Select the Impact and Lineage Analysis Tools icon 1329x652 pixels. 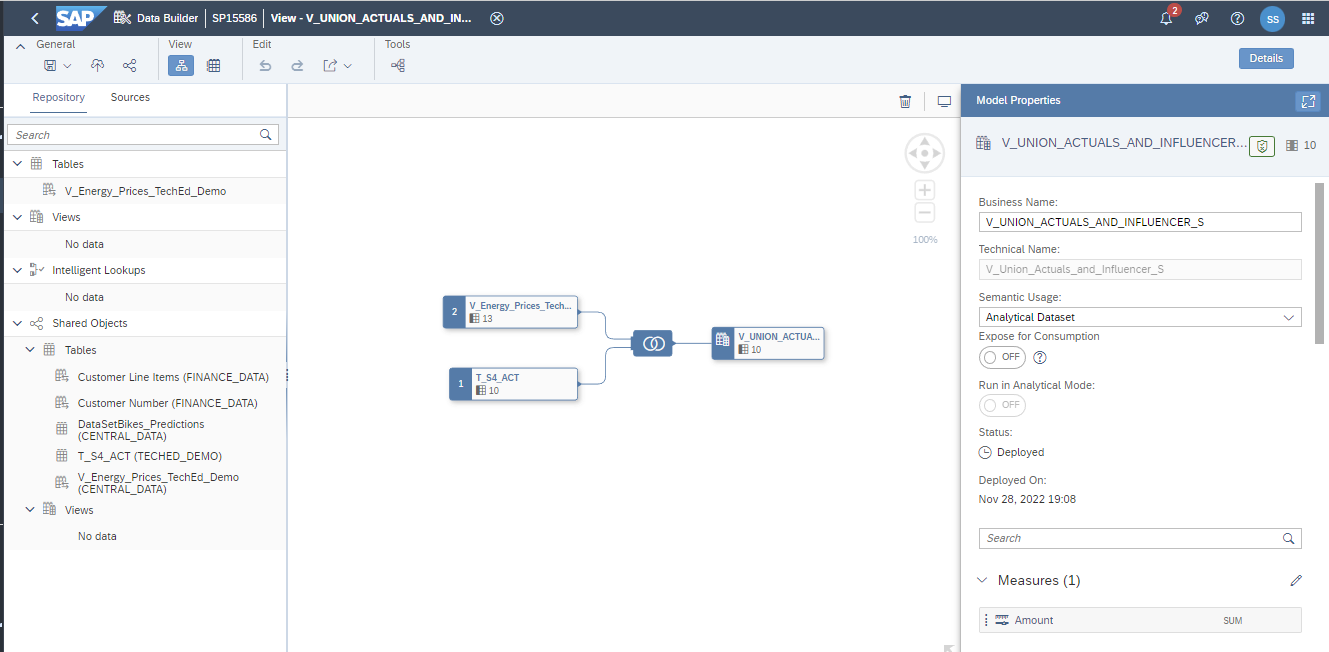[x=397, y=65]
